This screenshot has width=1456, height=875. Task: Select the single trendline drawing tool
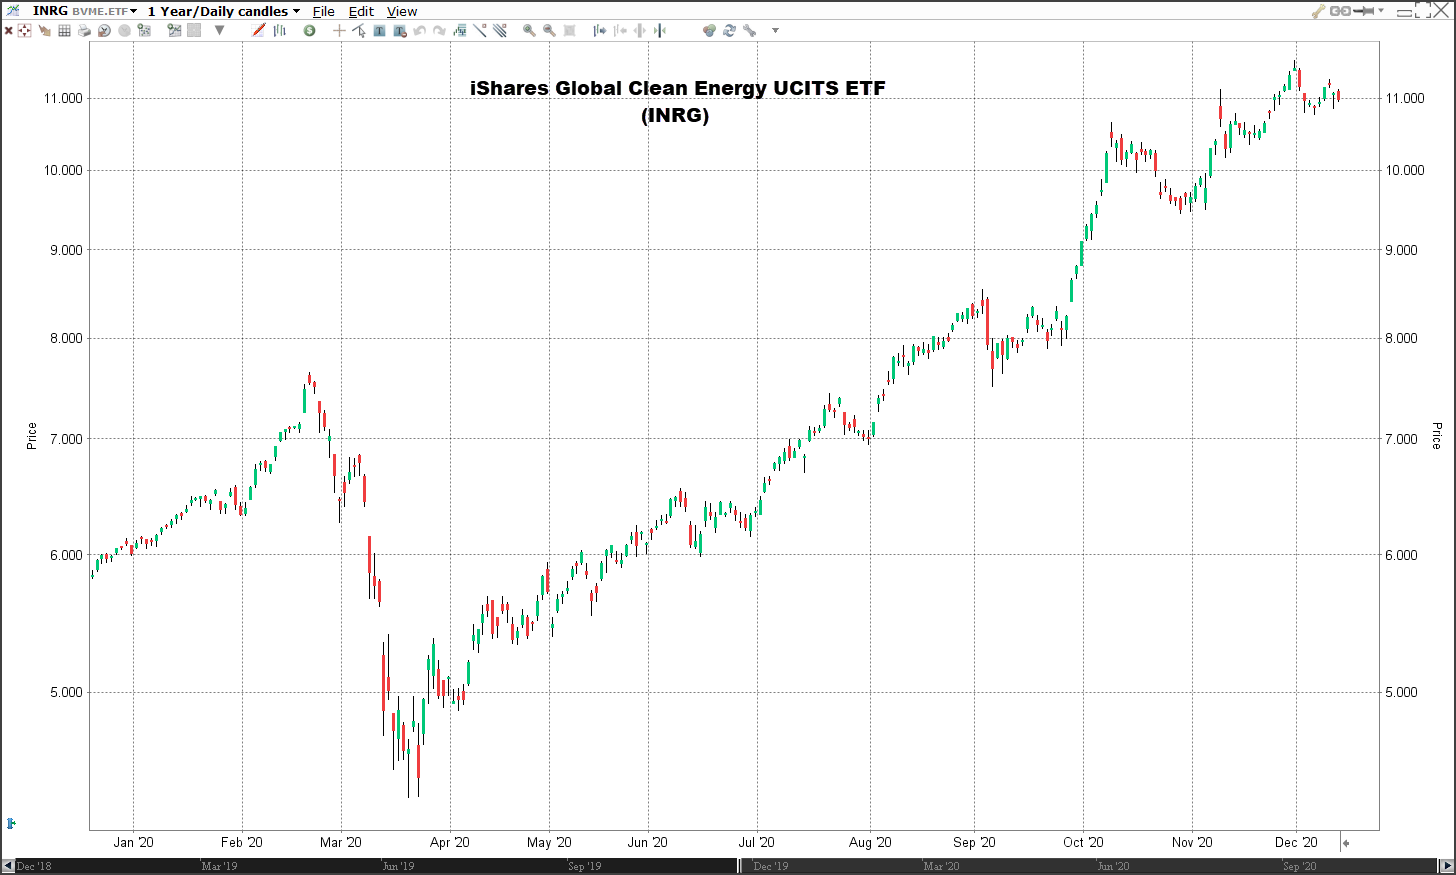(480, 31)
